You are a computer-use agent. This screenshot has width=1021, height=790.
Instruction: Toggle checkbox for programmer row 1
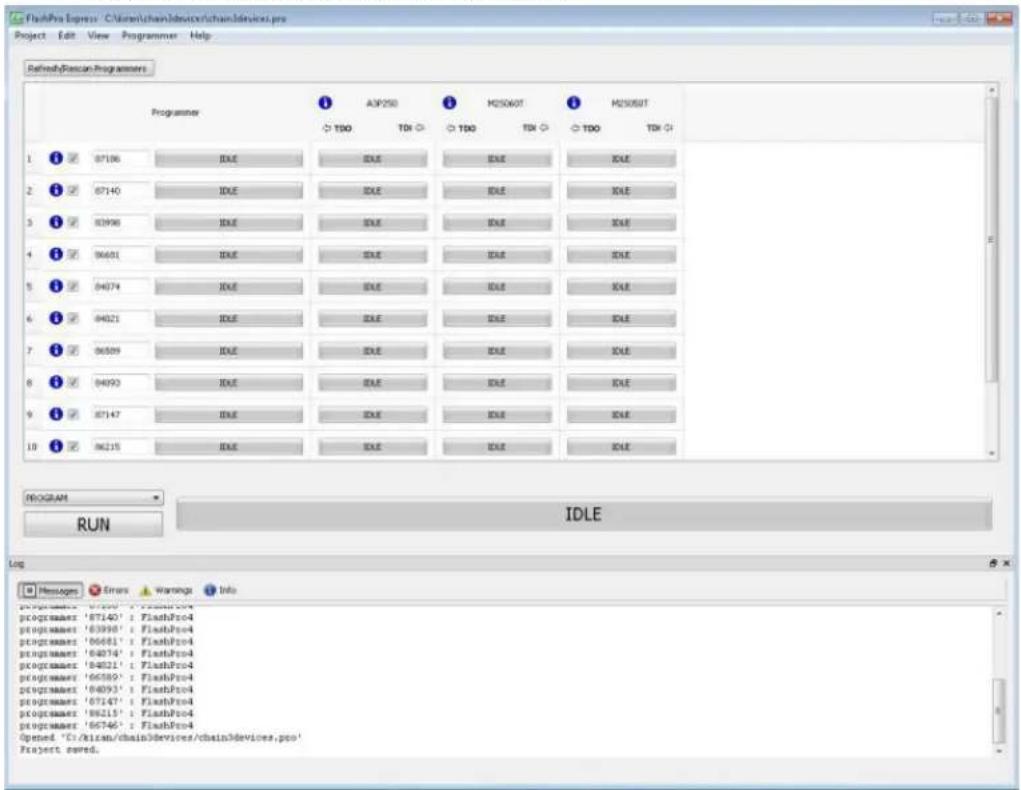click(x=73, y=158)
